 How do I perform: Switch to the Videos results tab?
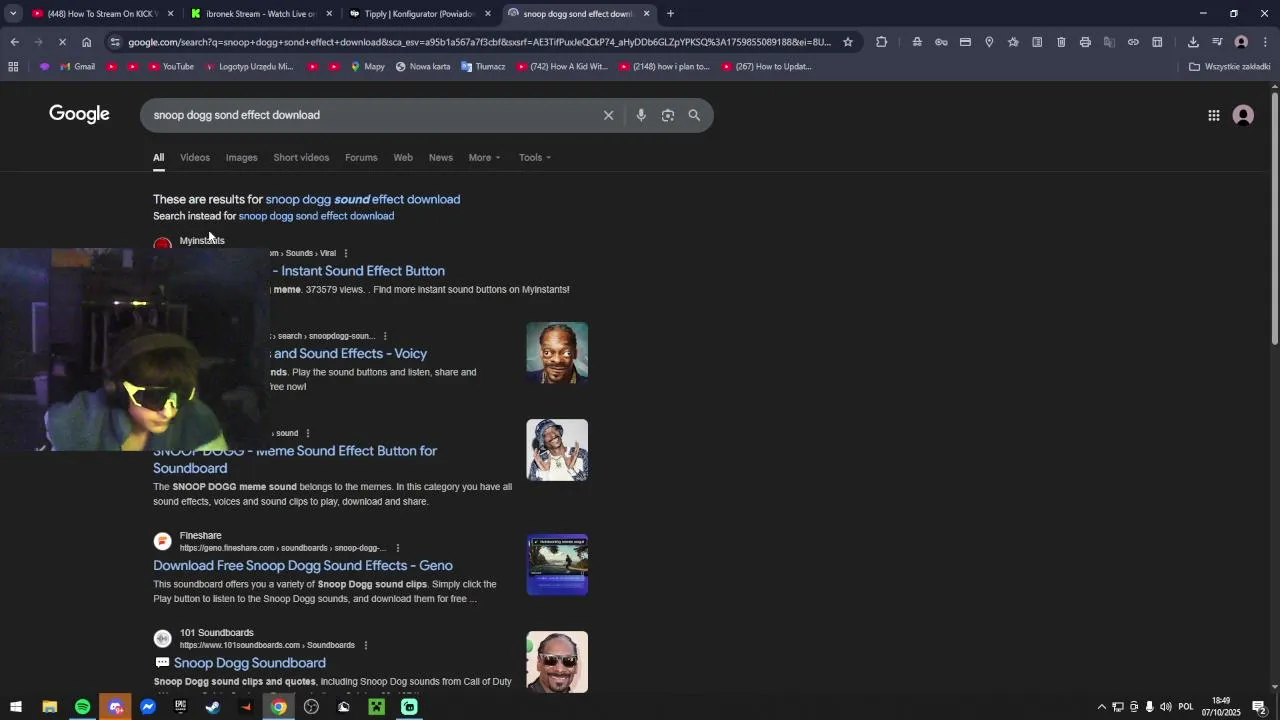(x=195, y=158)
